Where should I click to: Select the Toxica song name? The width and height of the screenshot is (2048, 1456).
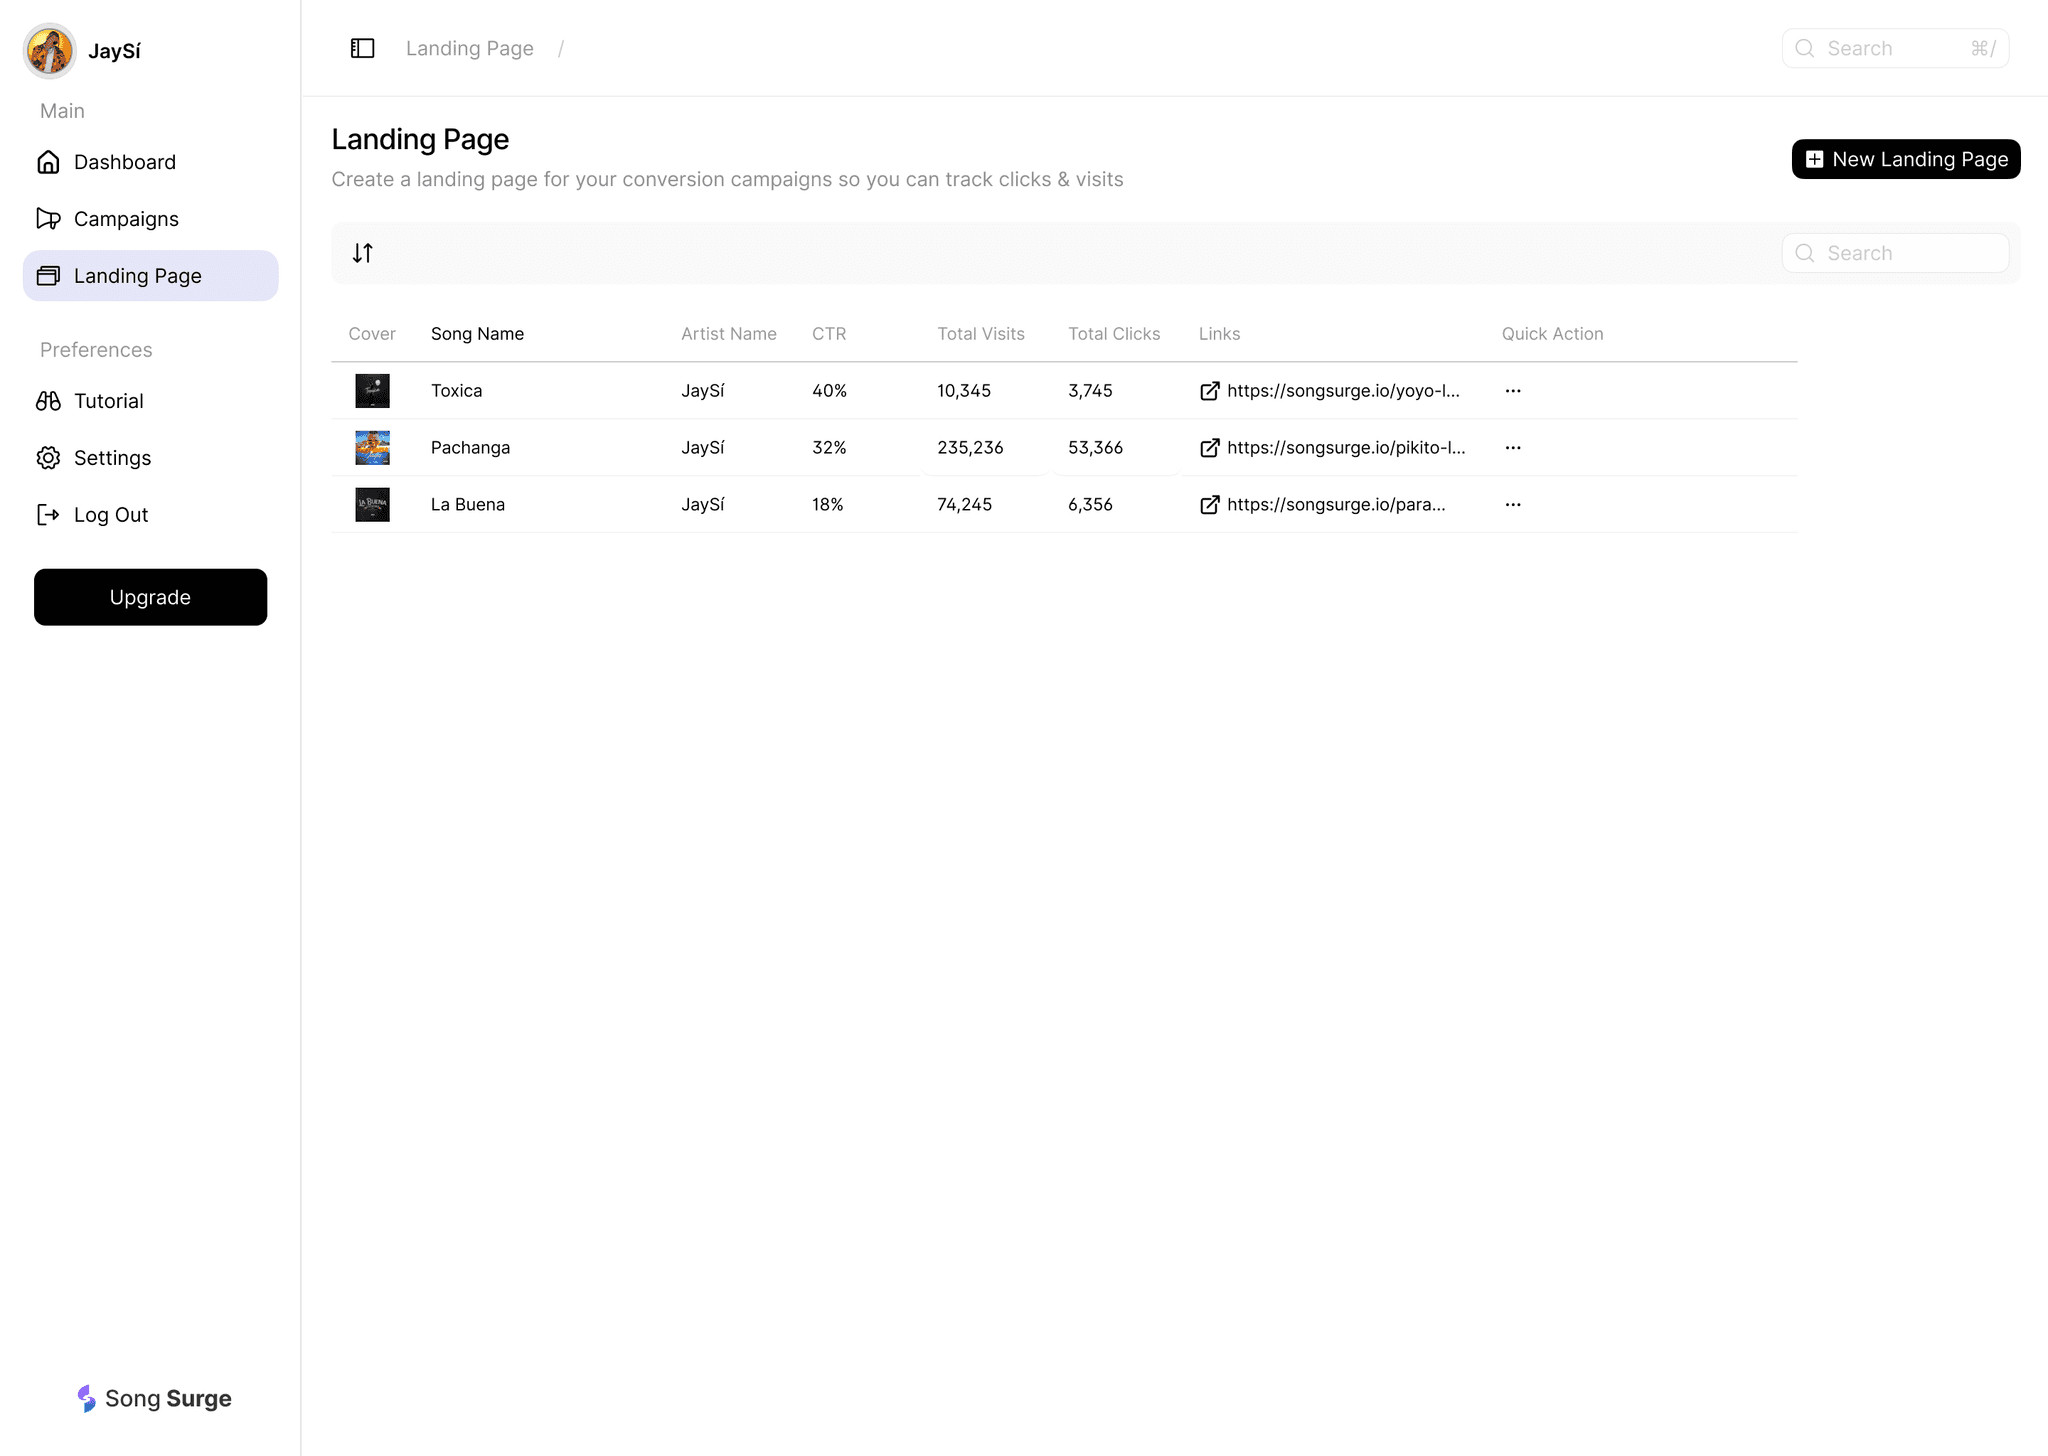click(x=456, y=391)
